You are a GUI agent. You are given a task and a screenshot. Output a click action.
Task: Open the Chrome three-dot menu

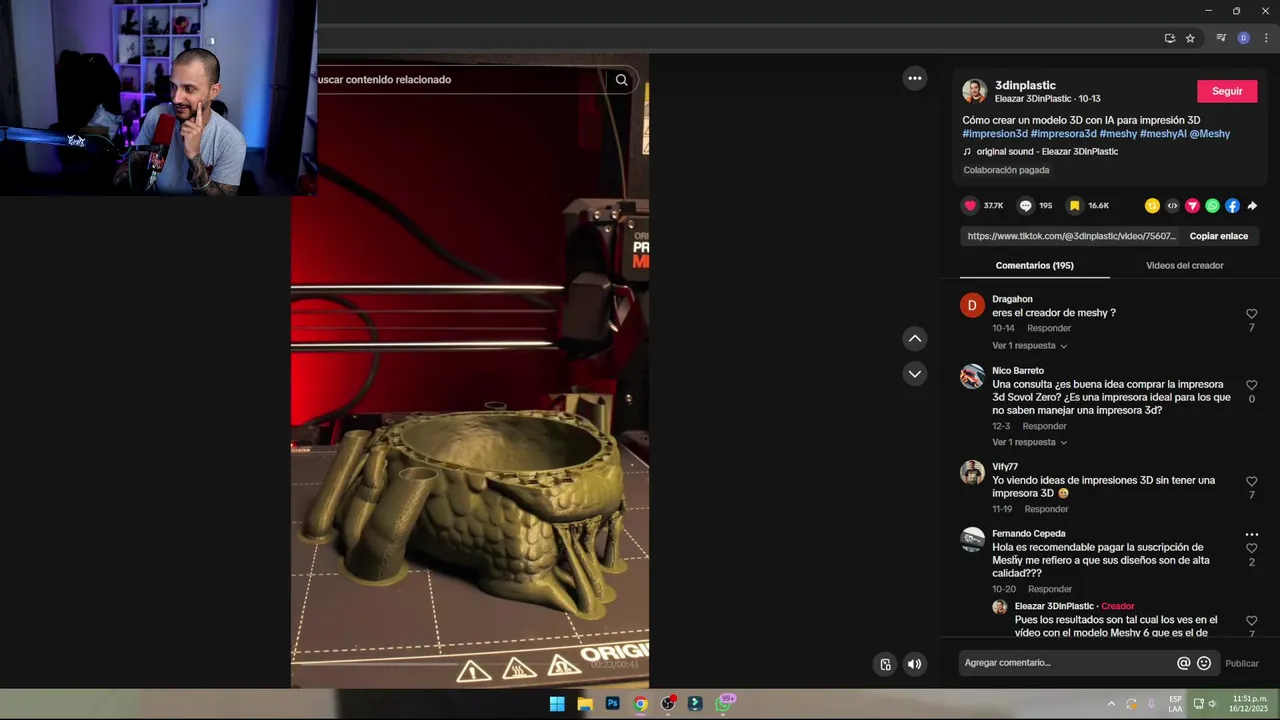(1266, 38)
